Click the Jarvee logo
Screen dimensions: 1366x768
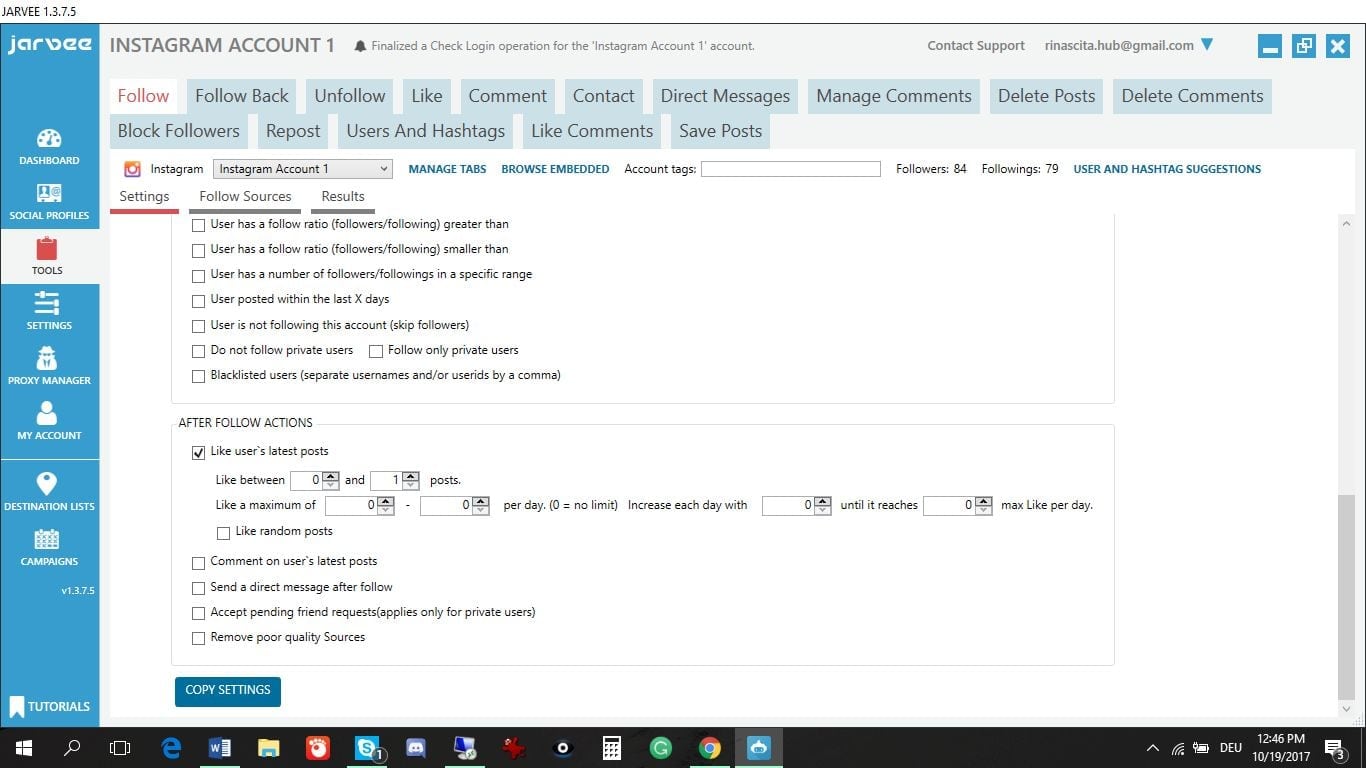click(49, 45)
